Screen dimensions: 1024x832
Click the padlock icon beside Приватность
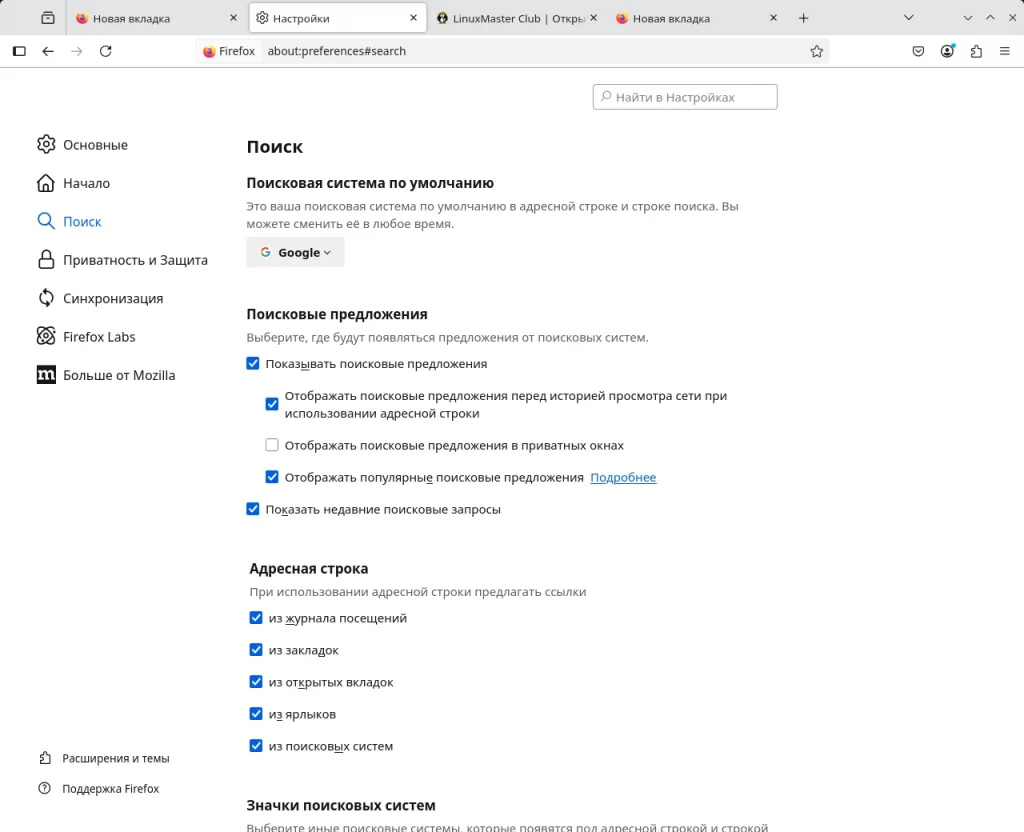46,260
